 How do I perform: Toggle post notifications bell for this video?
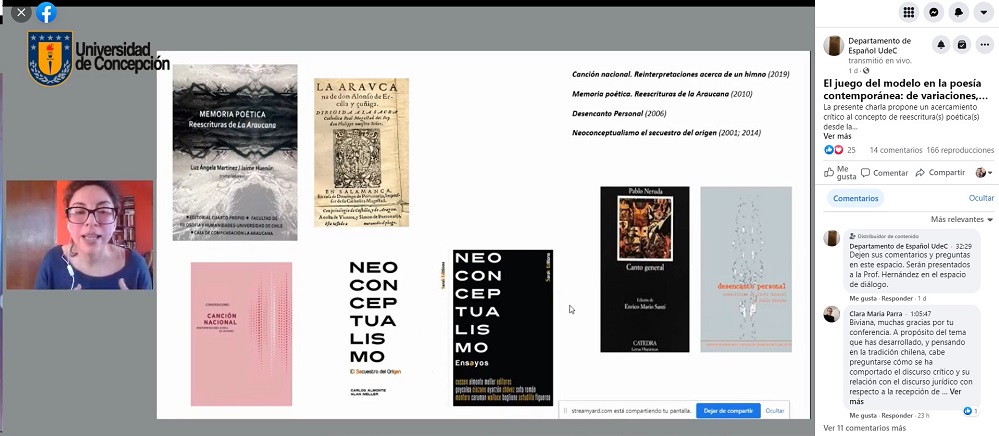tap(941, 45)
